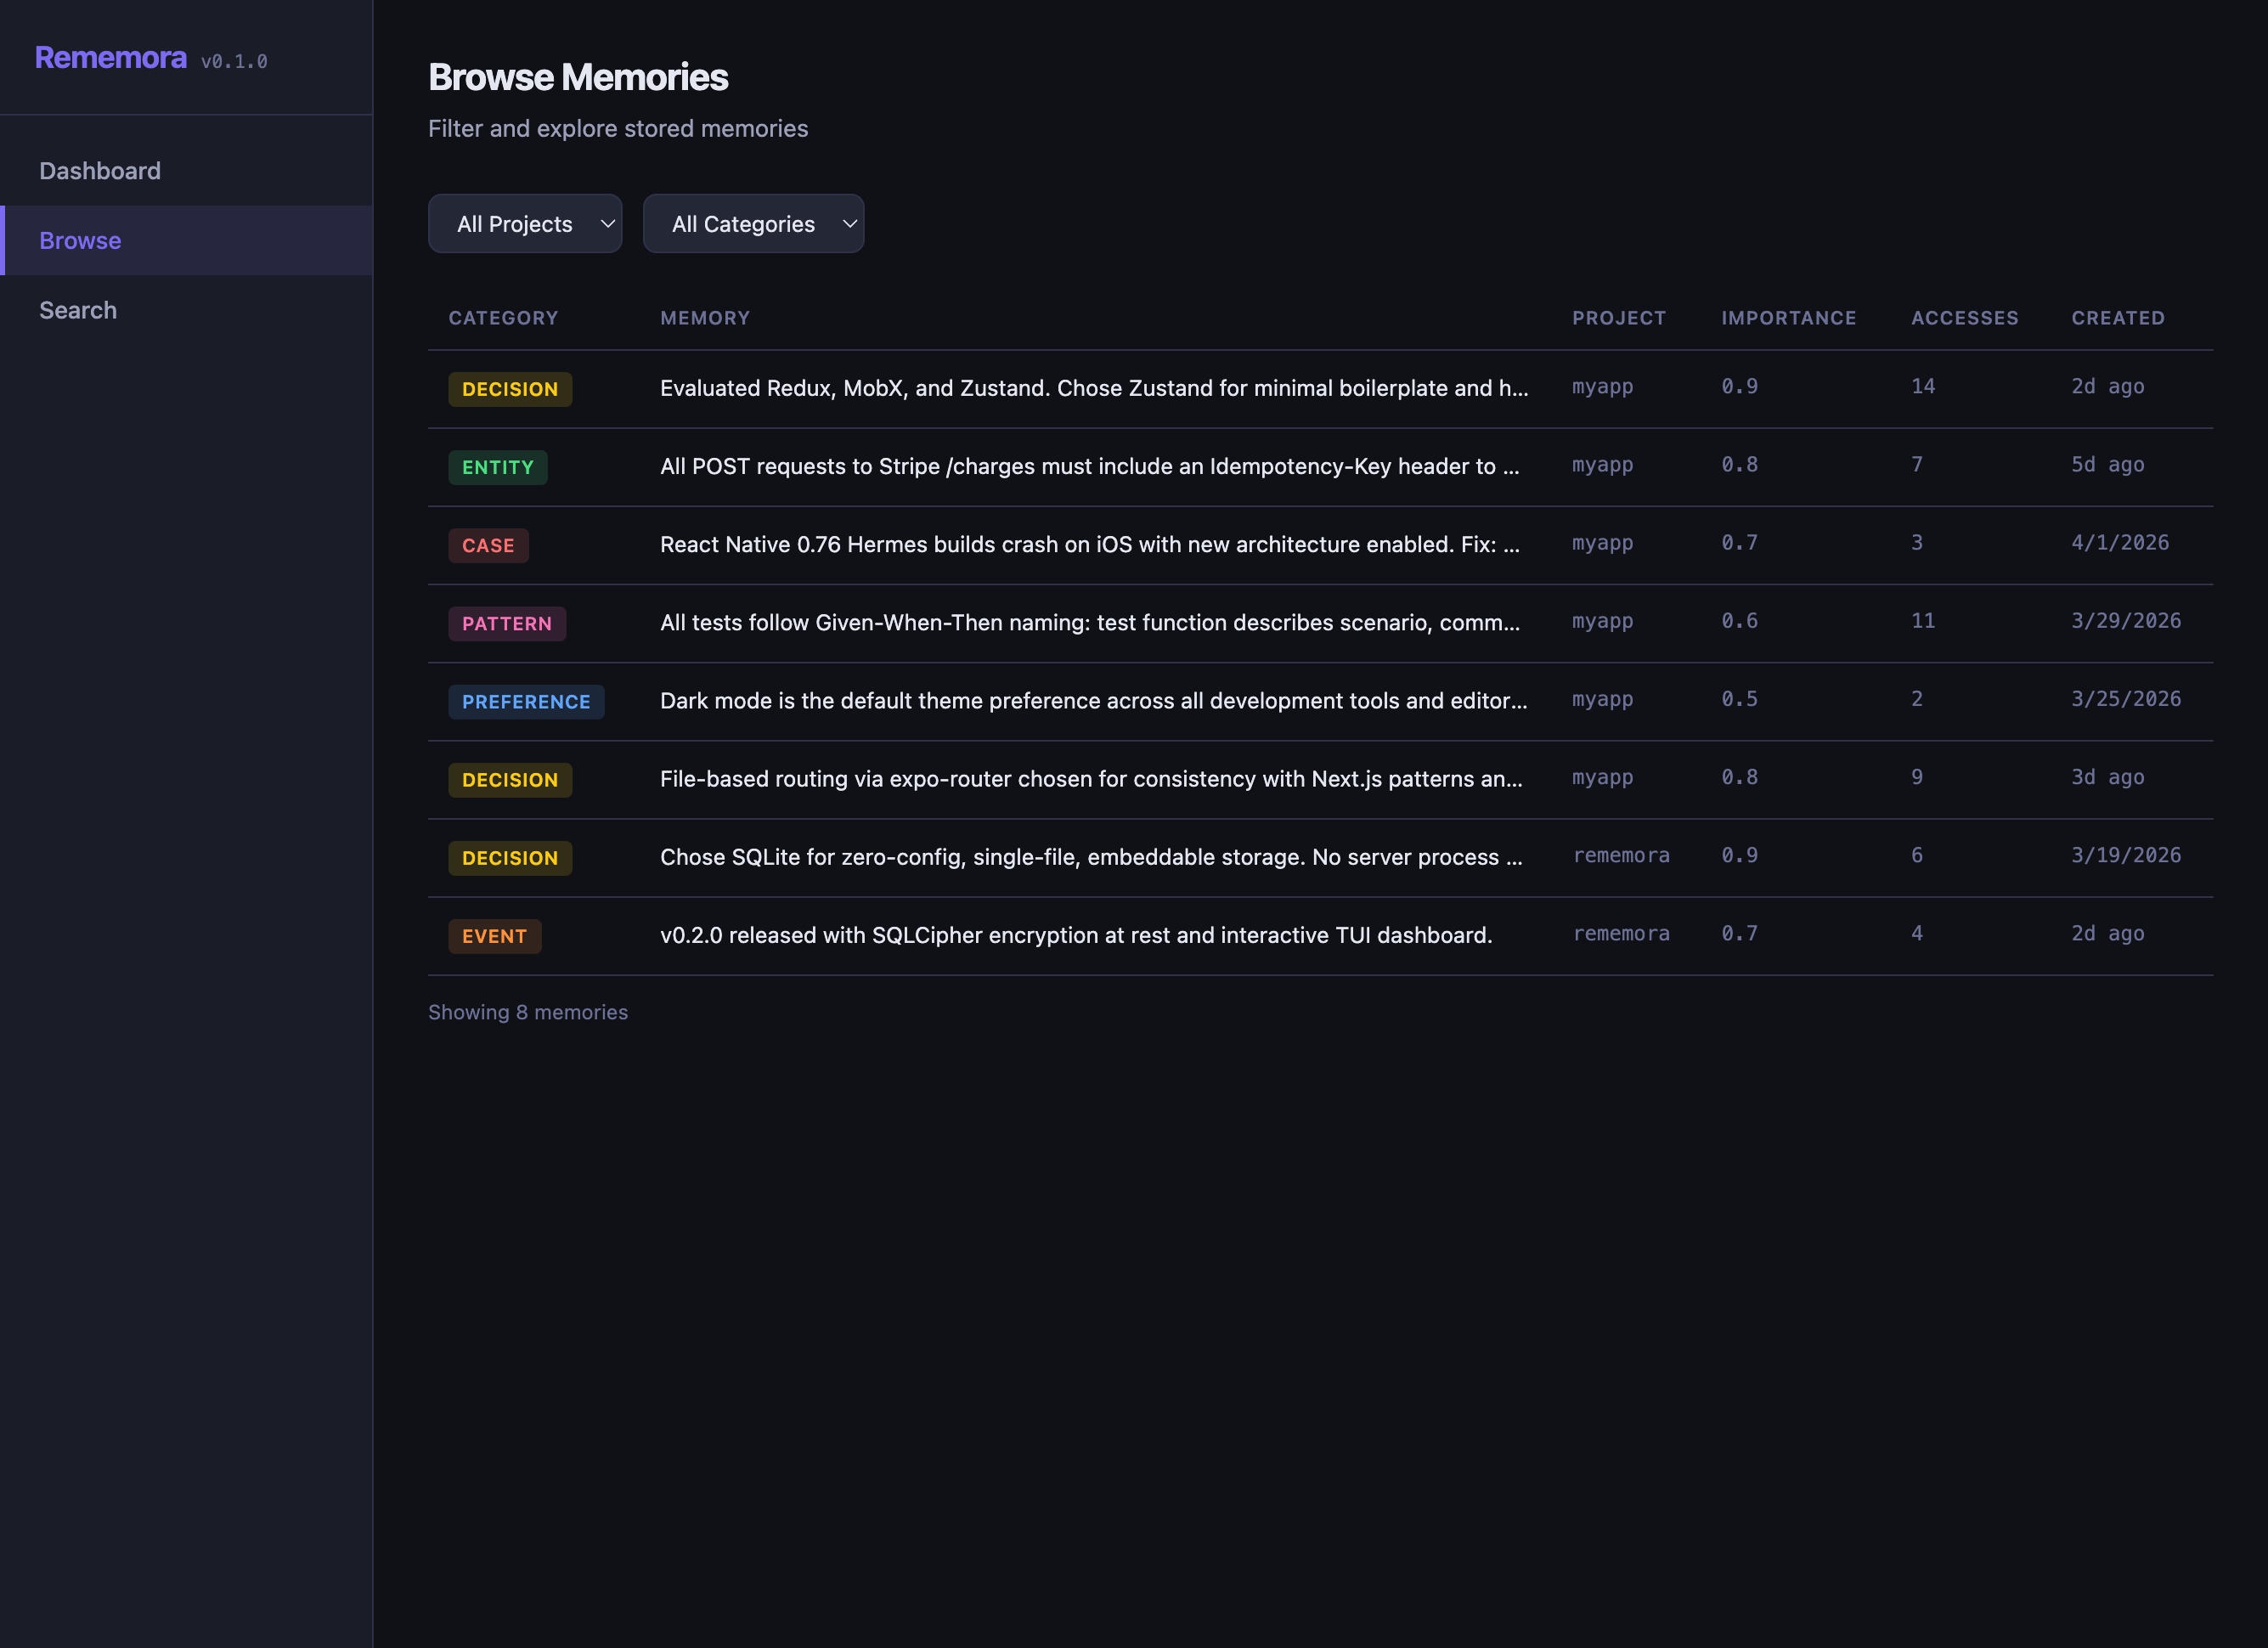
Task: Click the Showing 8 memories text
Action: pos(528,1012)
